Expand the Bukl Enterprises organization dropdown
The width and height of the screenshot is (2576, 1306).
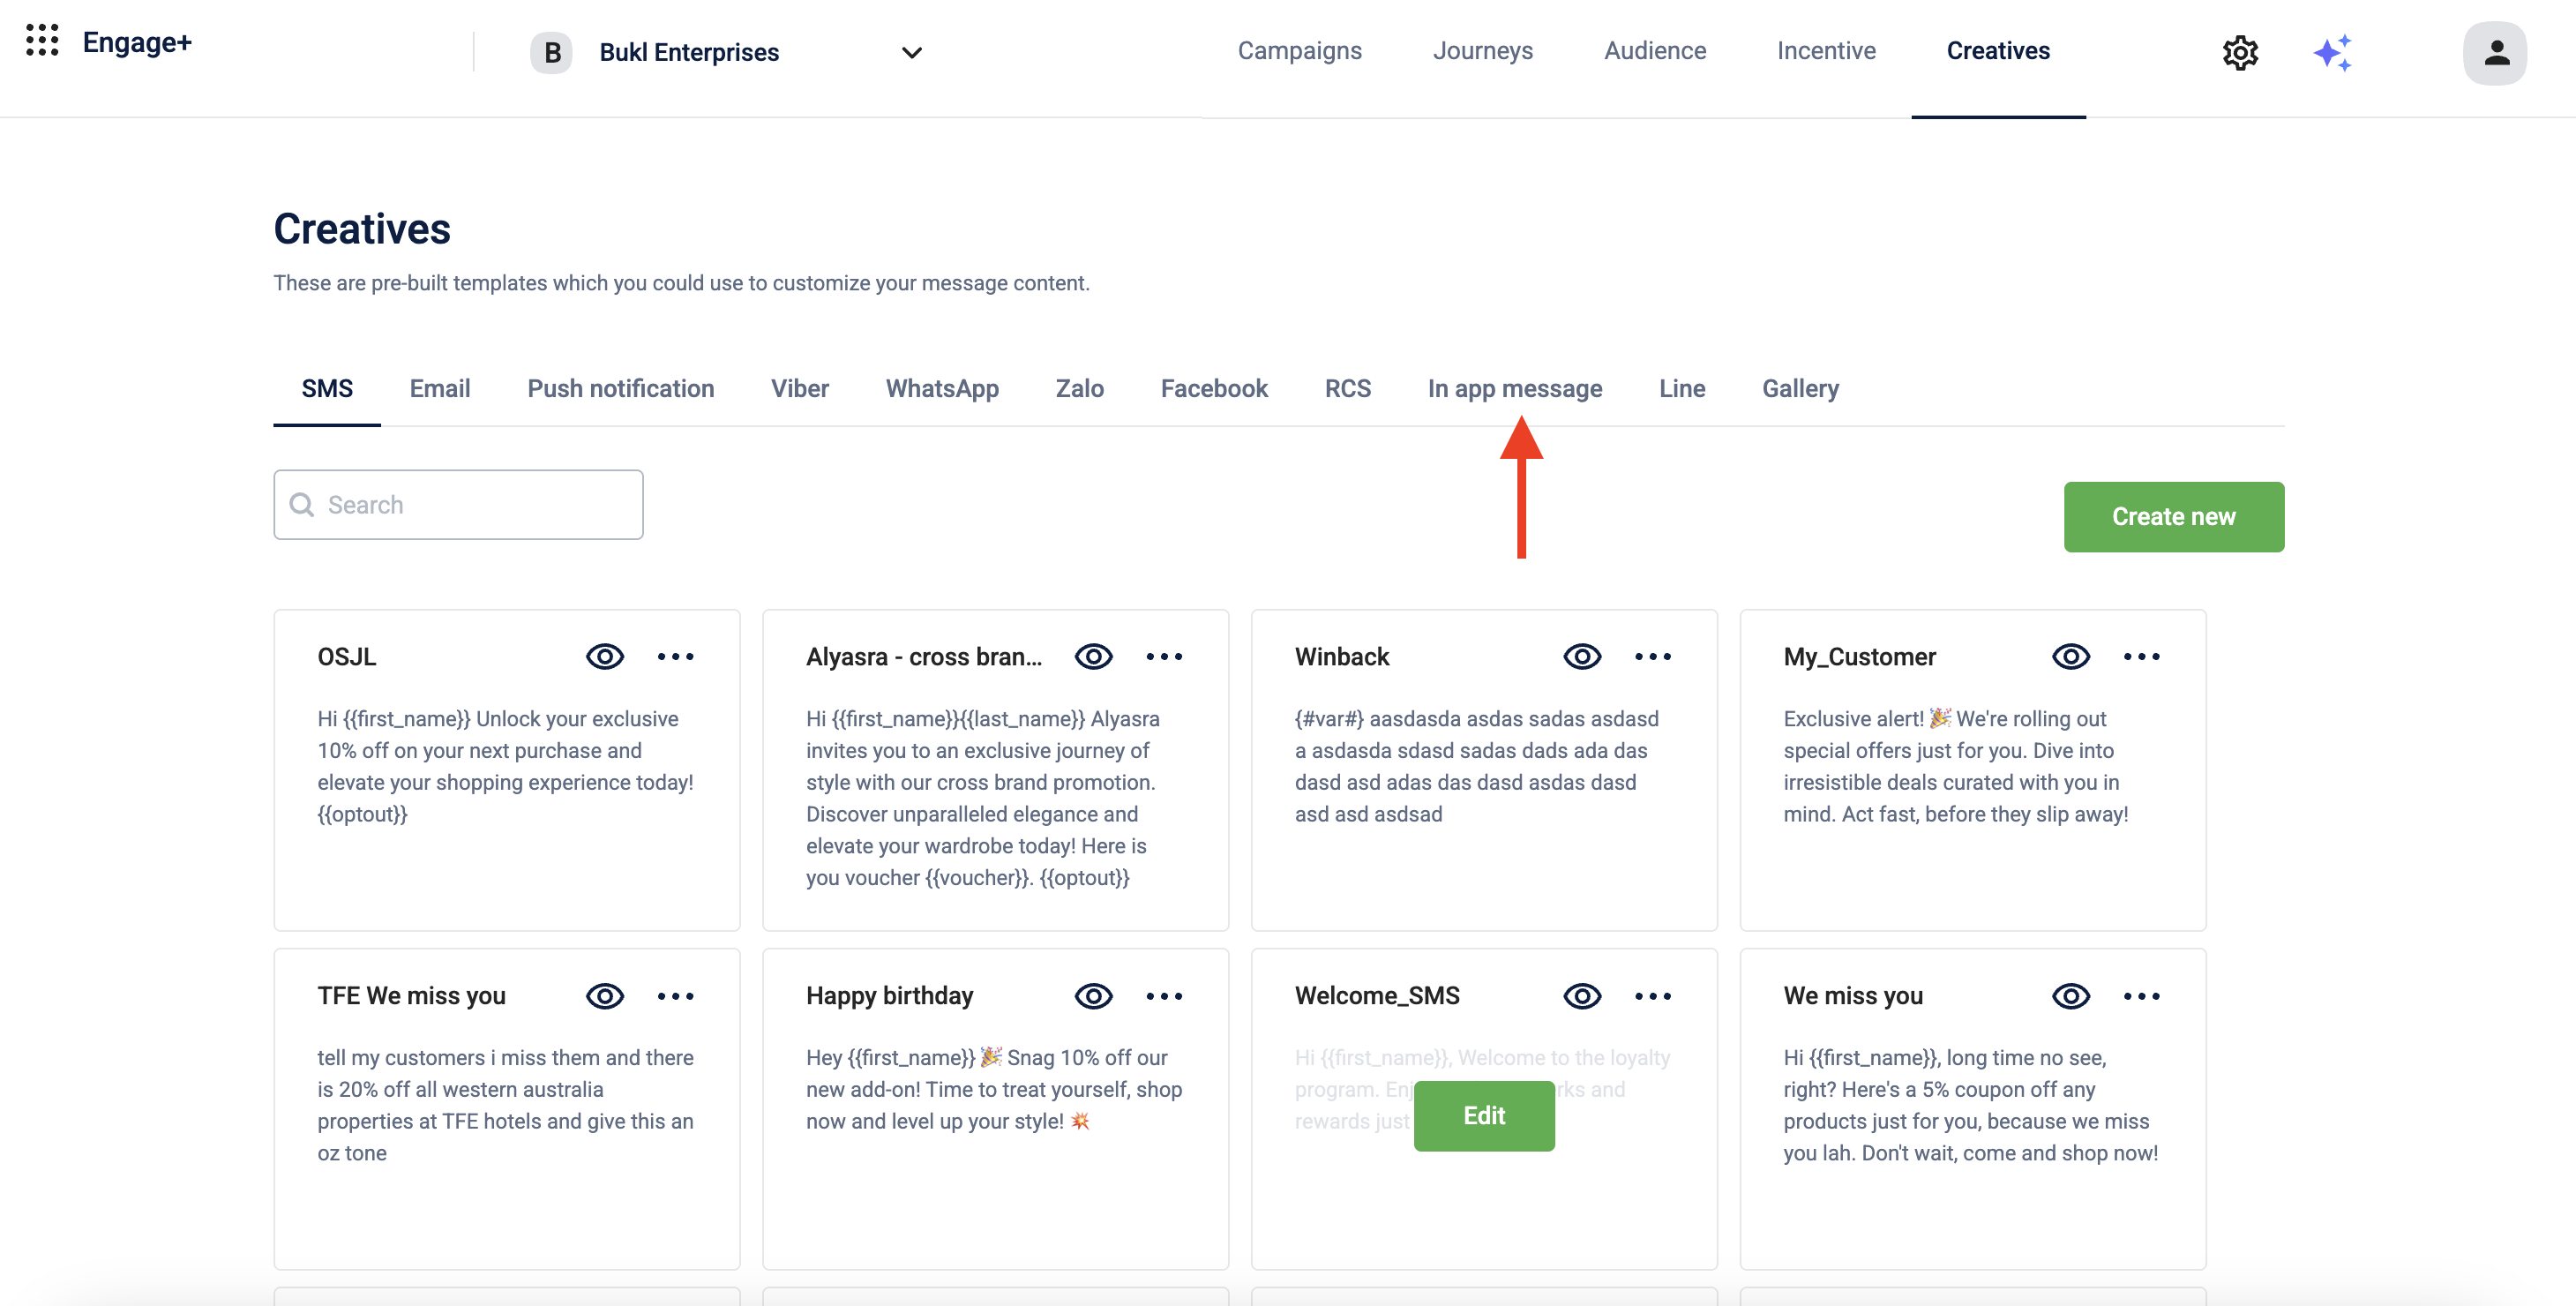(x=911, y=52)
